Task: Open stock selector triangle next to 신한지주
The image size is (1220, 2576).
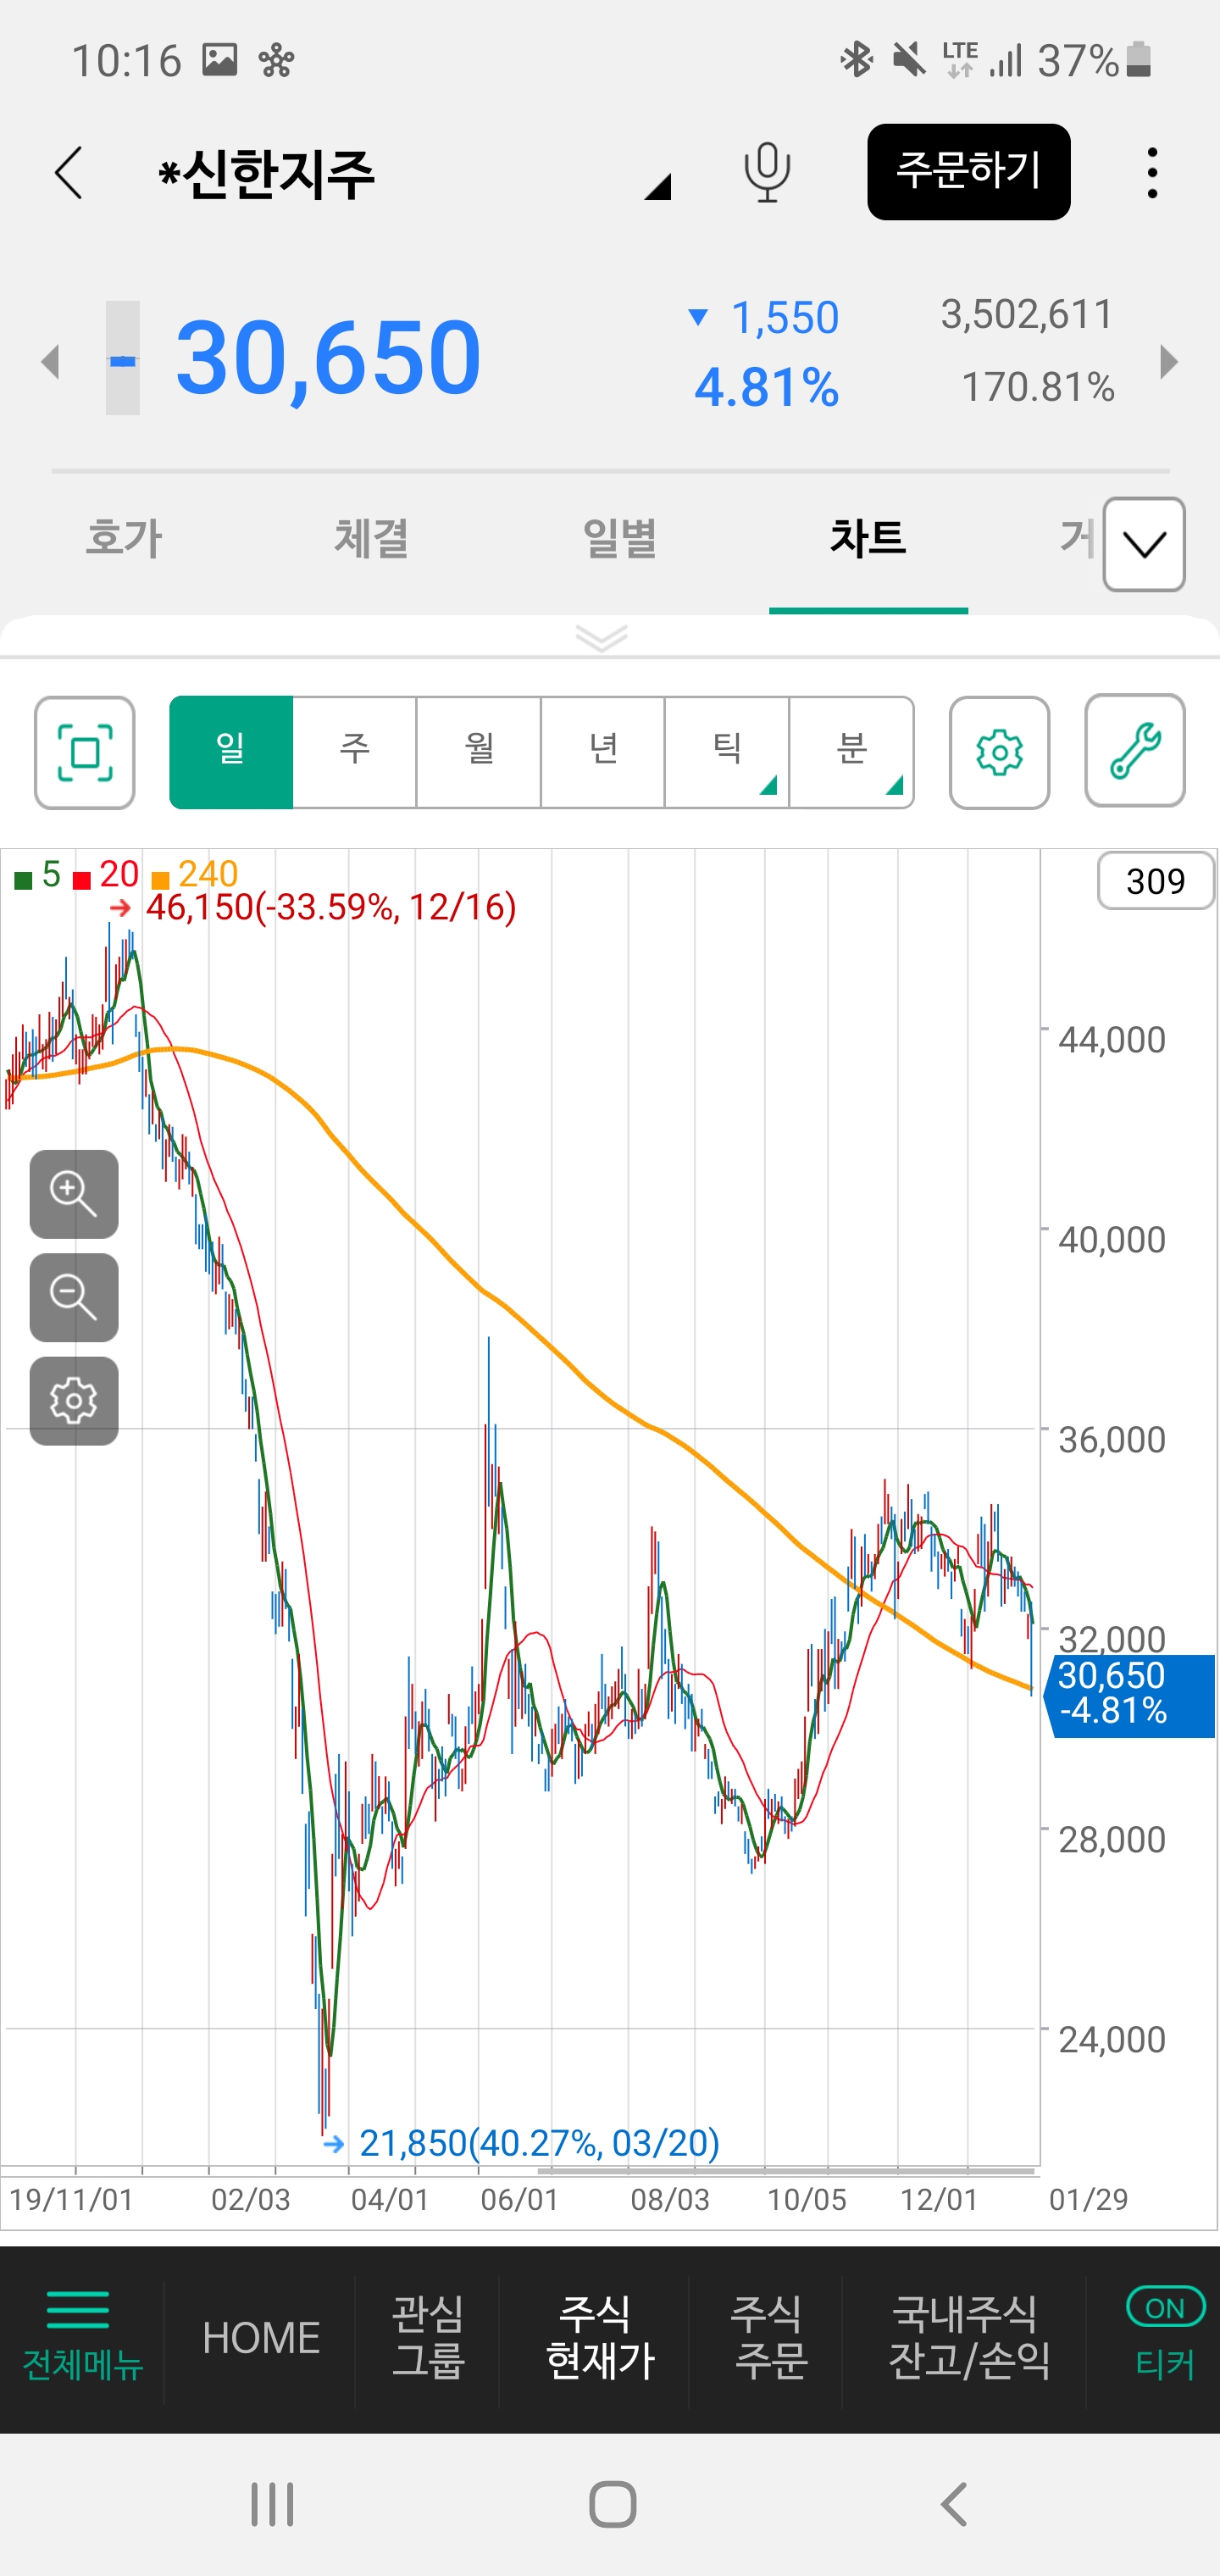Action: (x=657, y=186)
